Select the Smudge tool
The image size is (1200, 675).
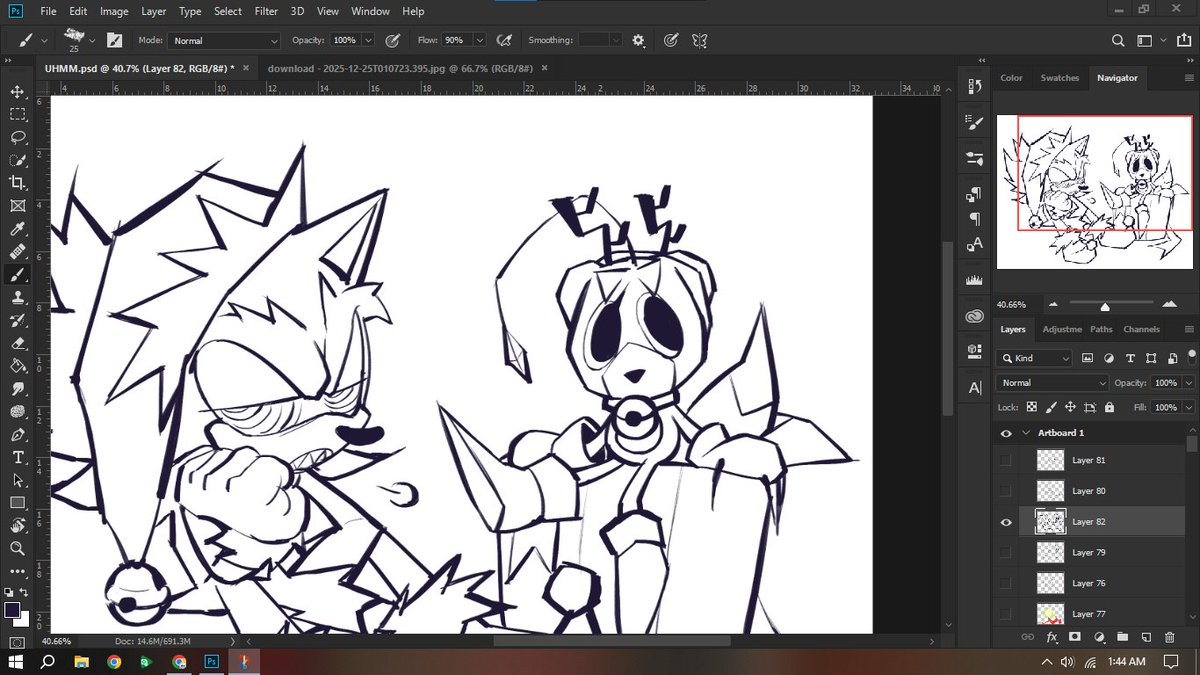pos(17,389)
